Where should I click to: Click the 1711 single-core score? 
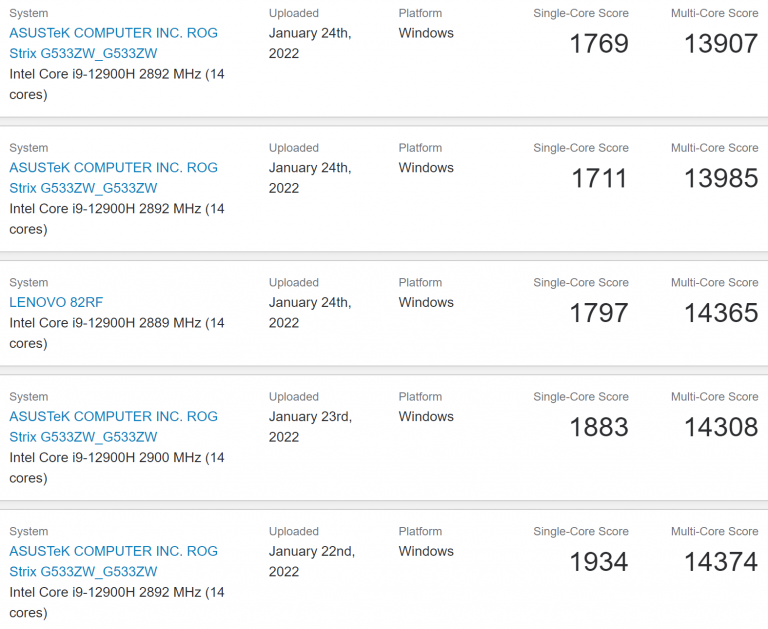598,179
